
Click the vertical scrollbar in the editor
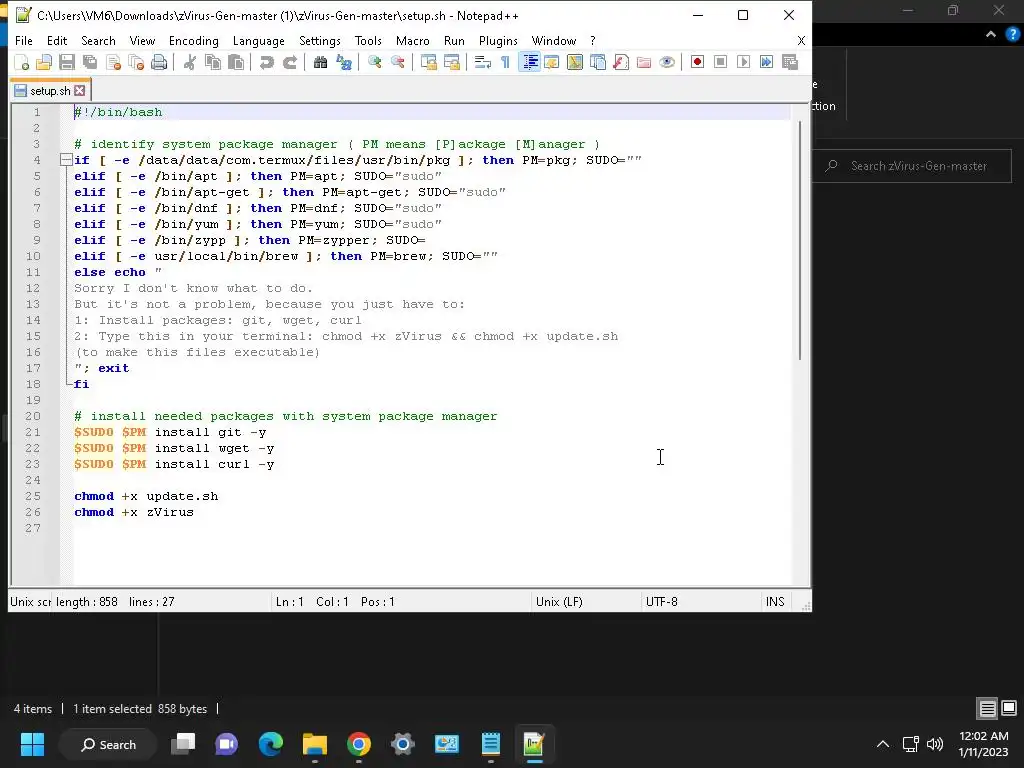[x=800, y=239]
